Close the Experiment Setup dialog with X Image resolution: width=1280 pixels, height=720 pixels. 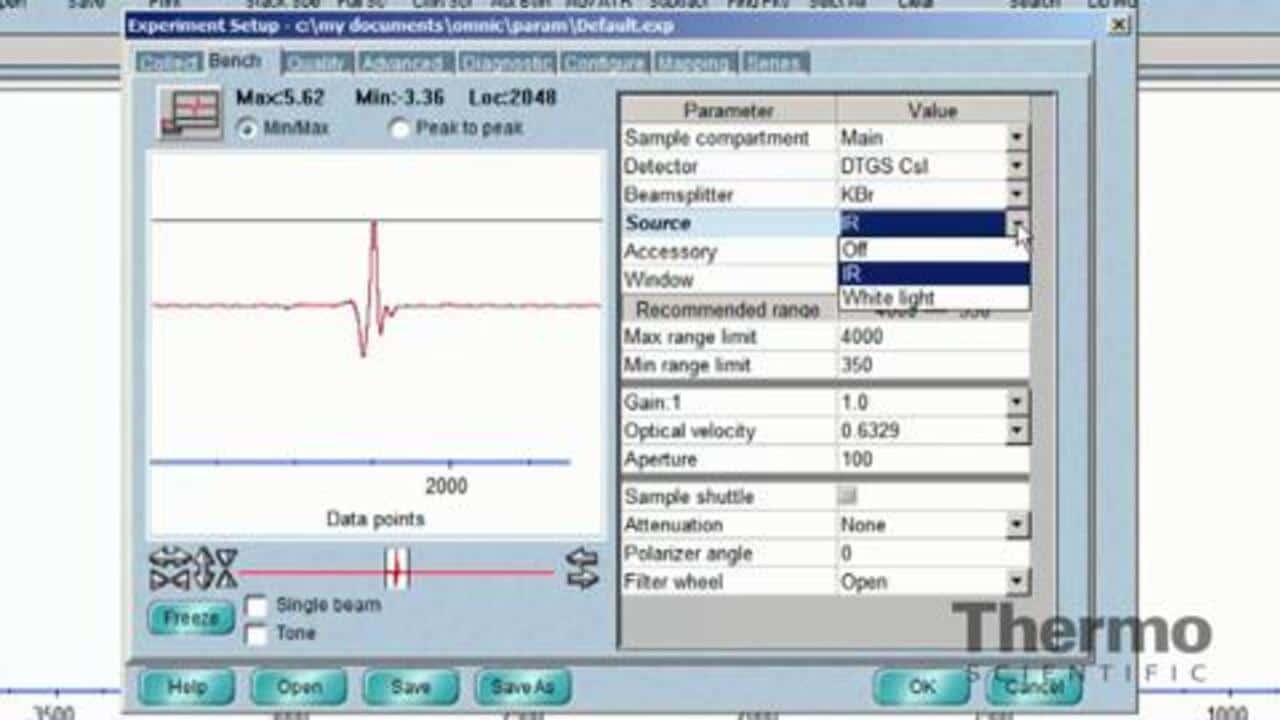point(1119,25)
